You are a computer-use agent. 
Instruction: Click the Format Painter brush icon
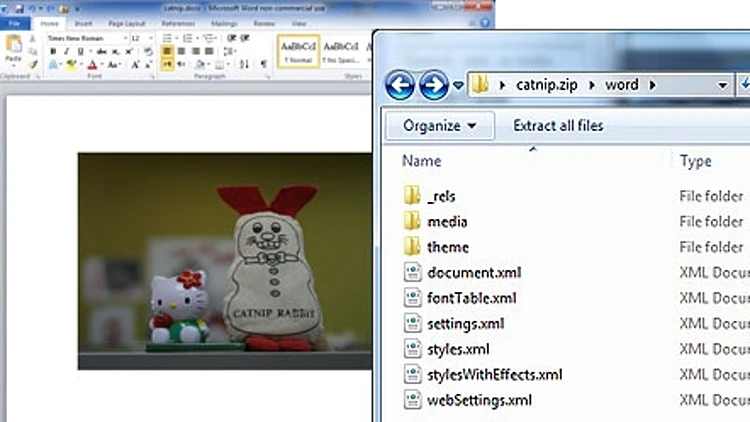33,64
